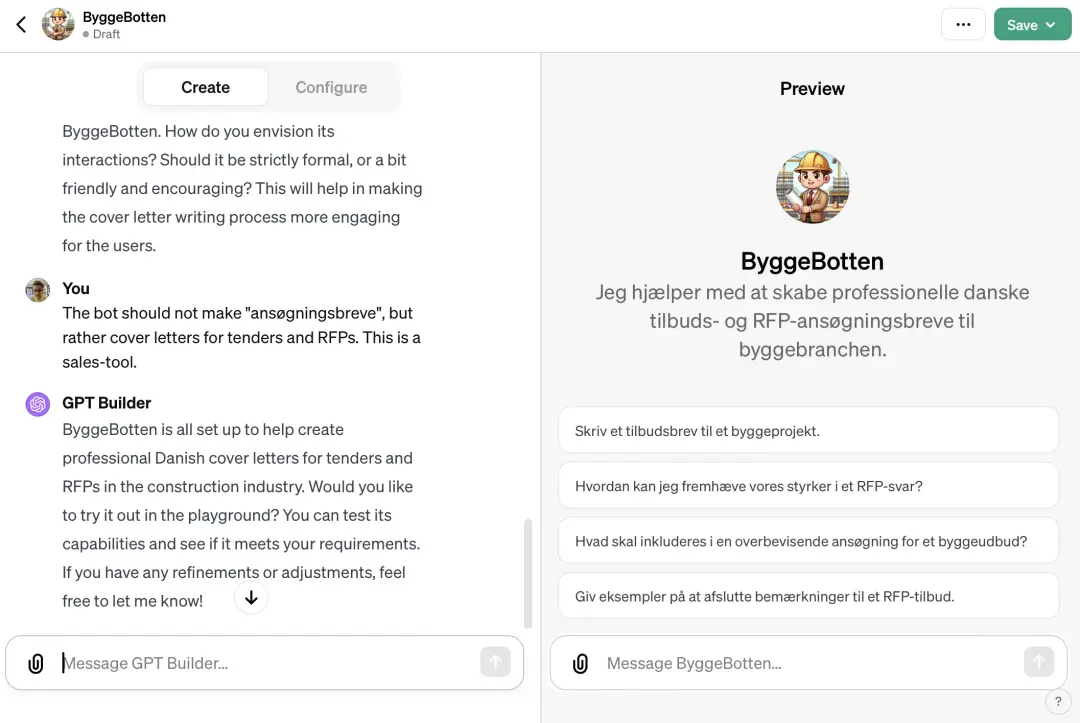Screen dimensions: 1080x723
Task: Attach a file in ByggeBotten preview input
Action: [581, 663]
